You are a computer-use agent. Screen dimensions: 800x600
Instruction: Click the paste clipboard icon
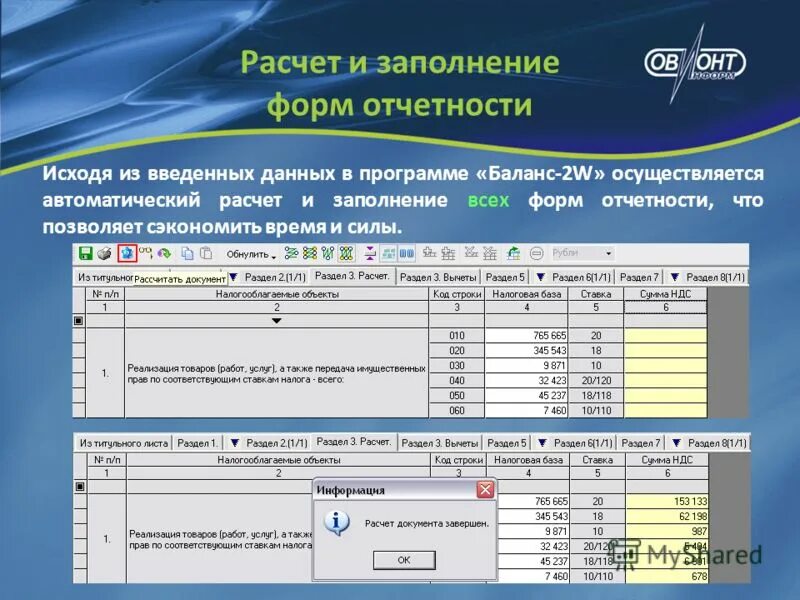coord(206,253)
